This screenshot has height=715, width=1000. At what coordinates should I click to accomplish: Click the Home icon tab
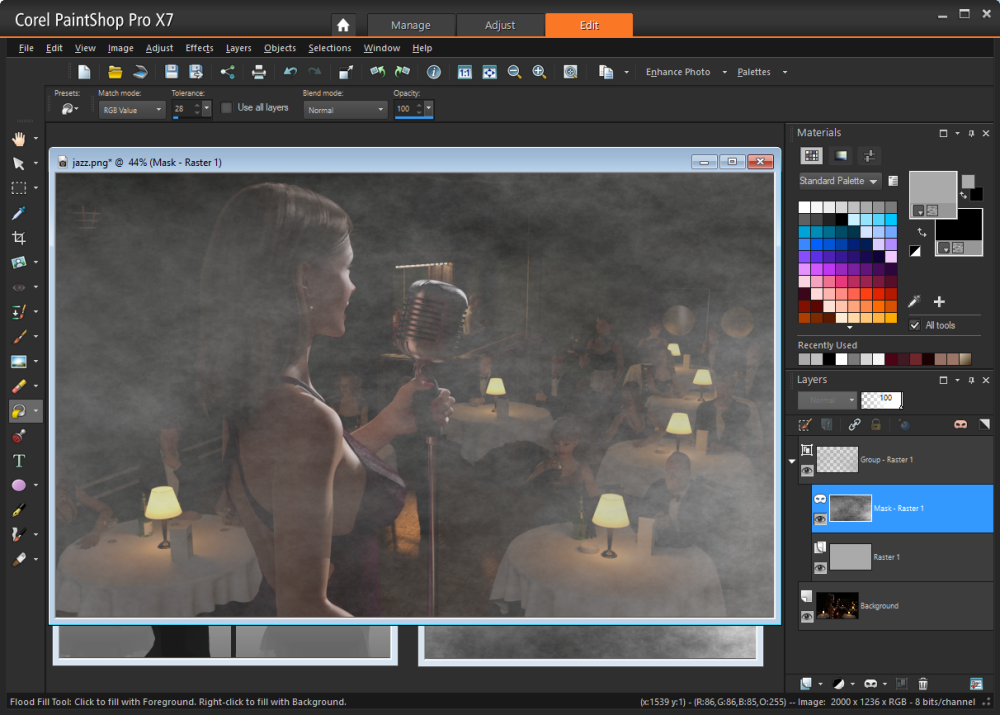point(343,25)
